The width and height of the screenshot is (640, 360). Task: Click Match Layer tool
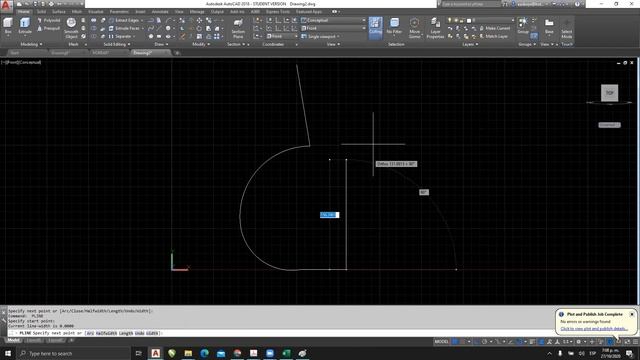[493, 36]
